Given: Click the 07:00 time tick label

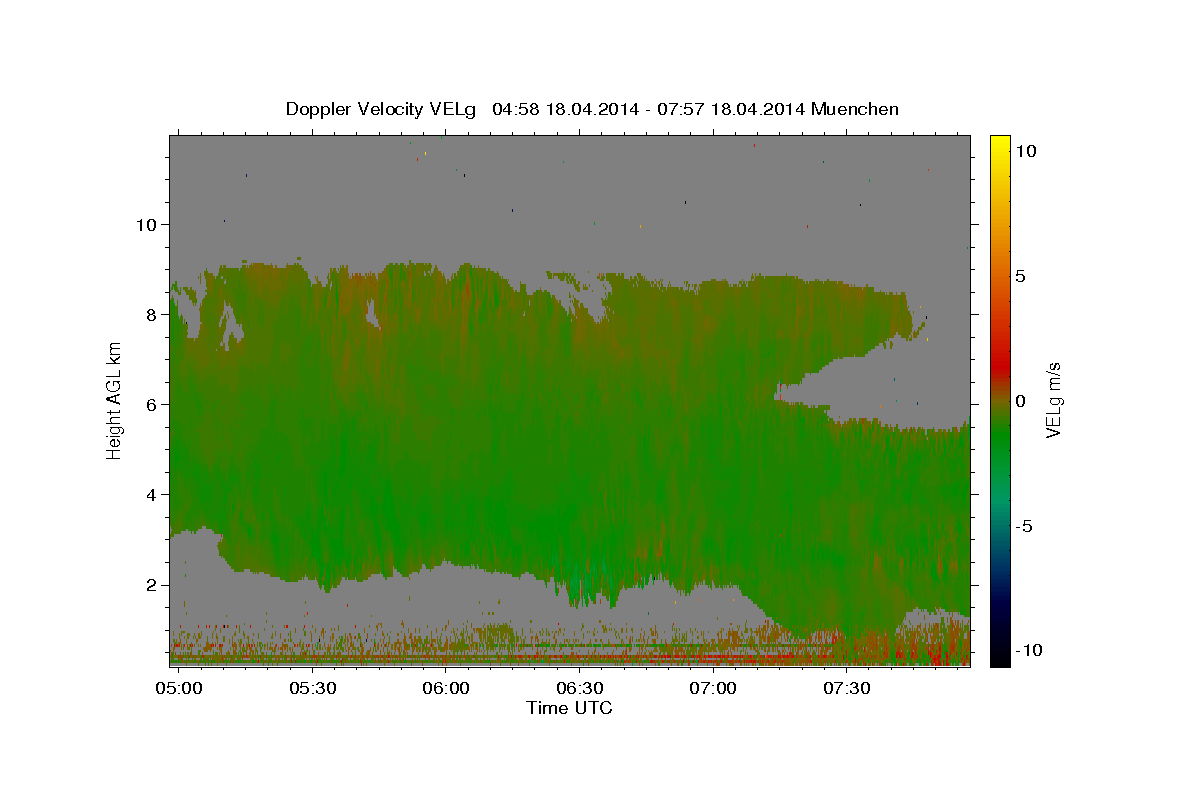Looking at the screenshot, I should (x=714, y=689).
